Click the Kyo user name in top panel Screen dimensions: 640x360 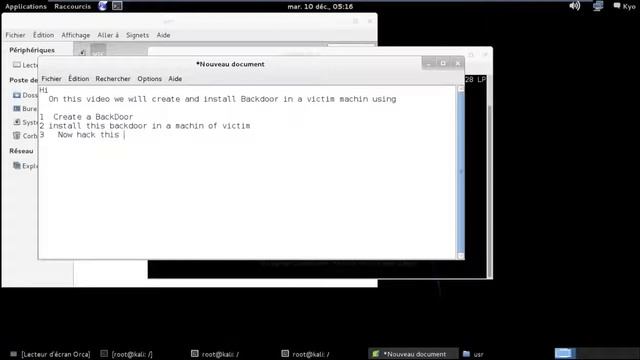pos(629,7)
